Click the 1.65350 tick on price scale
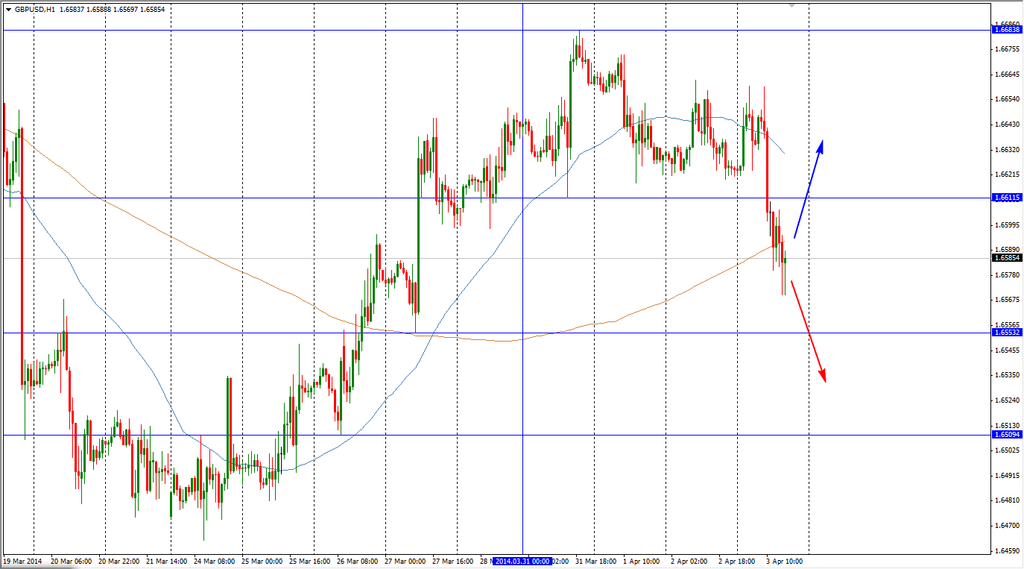This screenshot has width=1024, height=569. [1006, 376]
